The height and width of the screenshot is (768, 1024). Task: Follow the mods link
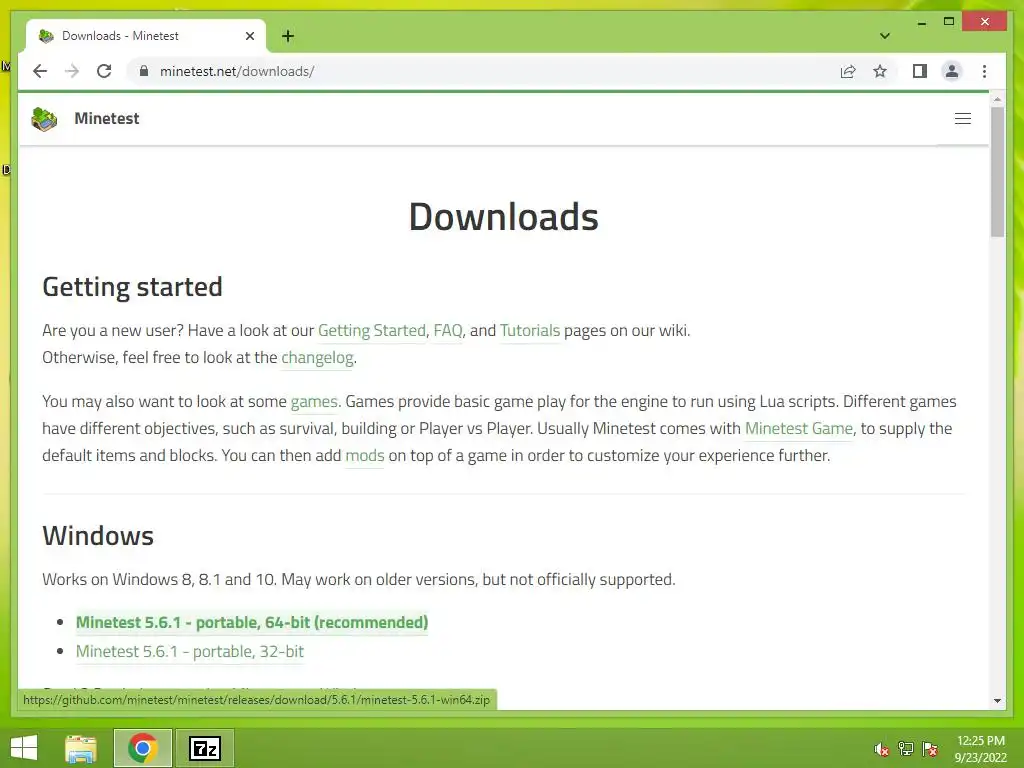pos(364,455)
